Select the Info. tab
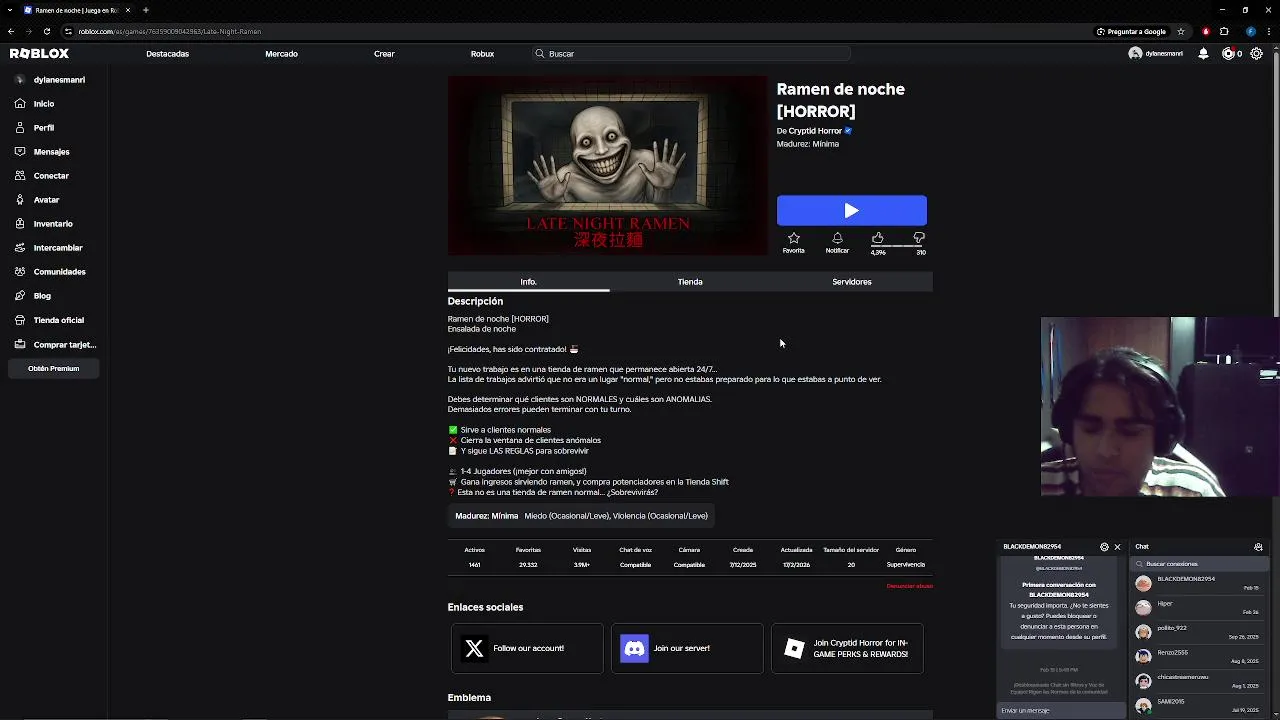 (528, 282)
